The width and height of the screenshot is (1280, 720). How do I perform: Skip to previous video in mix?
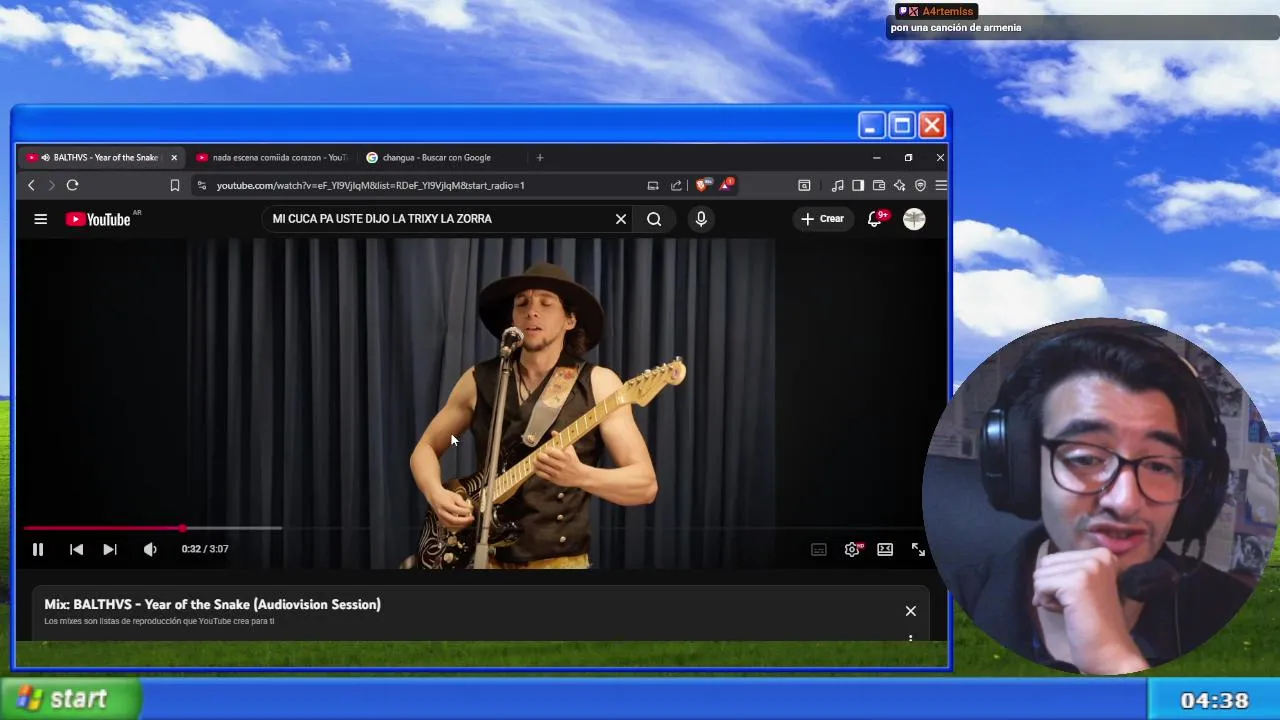pos(76,549)
